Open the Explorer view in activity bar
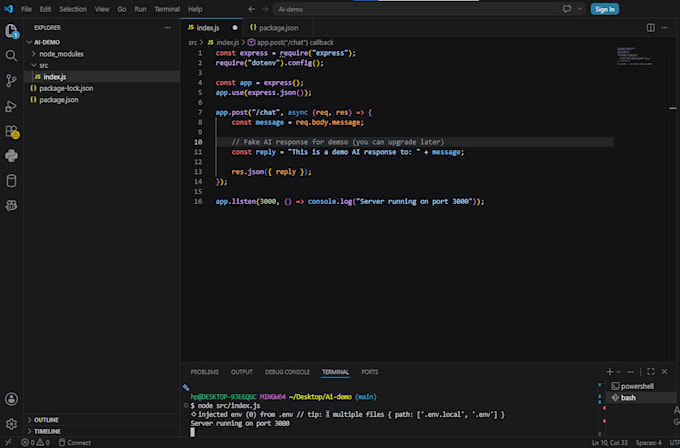680x448 pixels. 11,31
